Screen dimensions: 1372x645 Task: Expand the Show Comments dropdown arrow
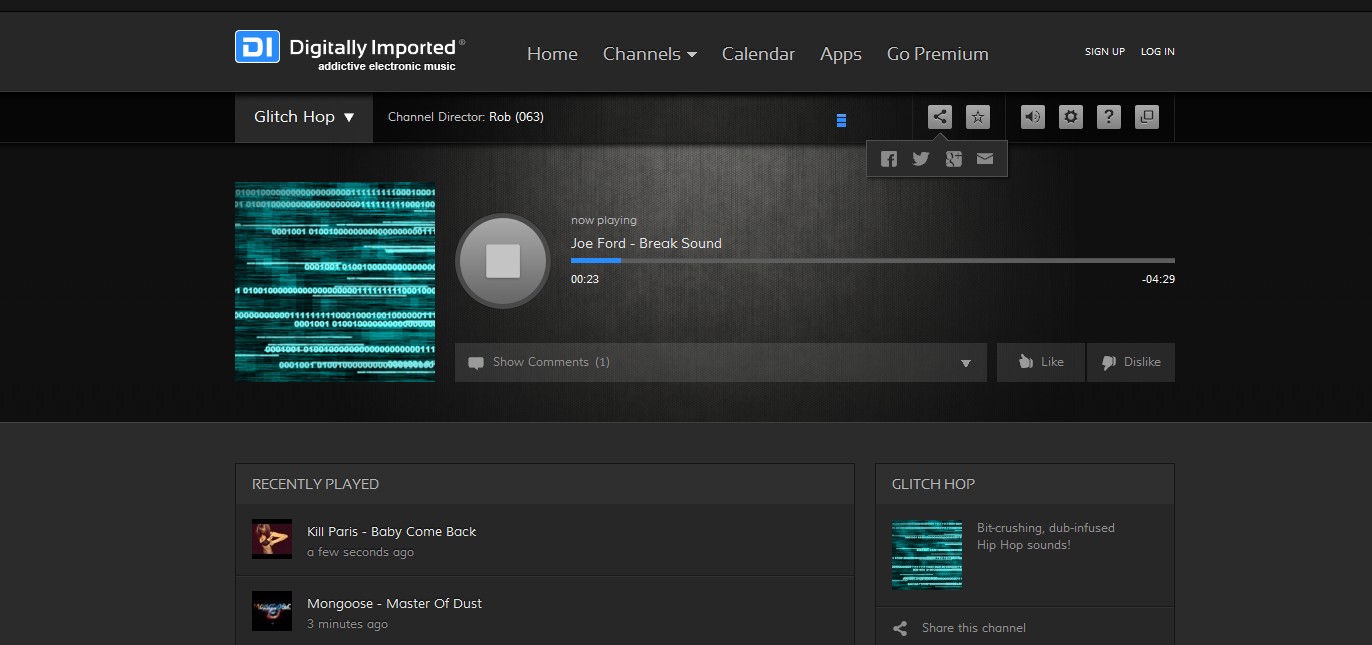[966, 363]
